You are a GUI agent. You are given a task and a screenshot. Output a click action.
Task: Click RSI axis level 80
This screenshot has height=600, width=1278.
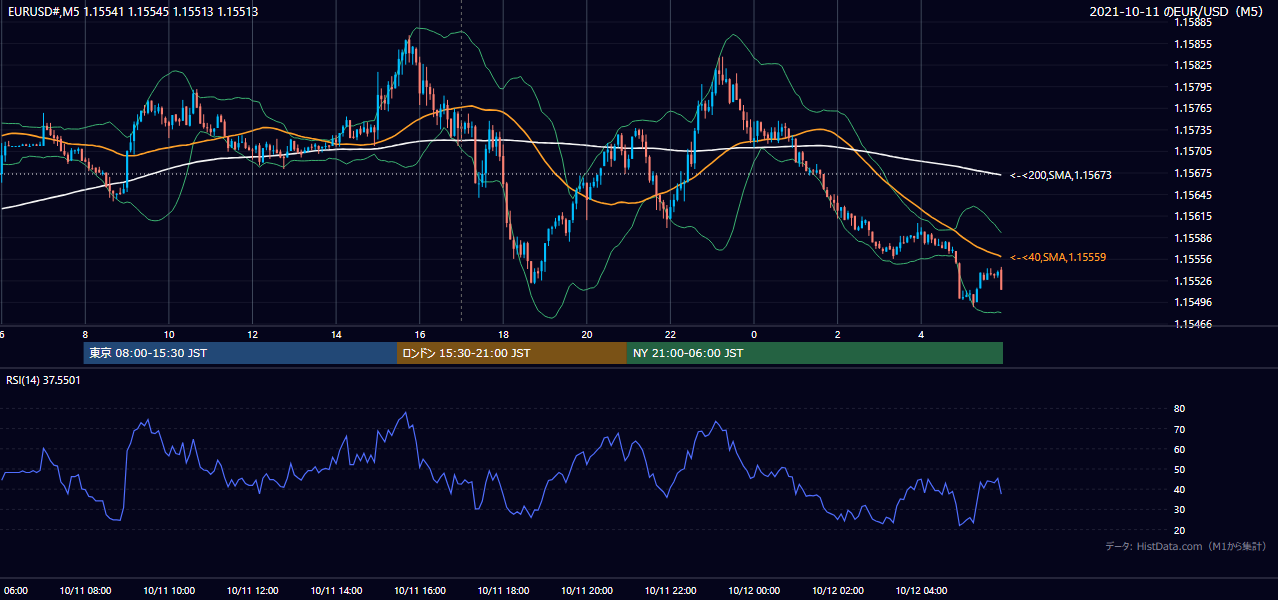pyautogui.click(x=1179, y=409)
